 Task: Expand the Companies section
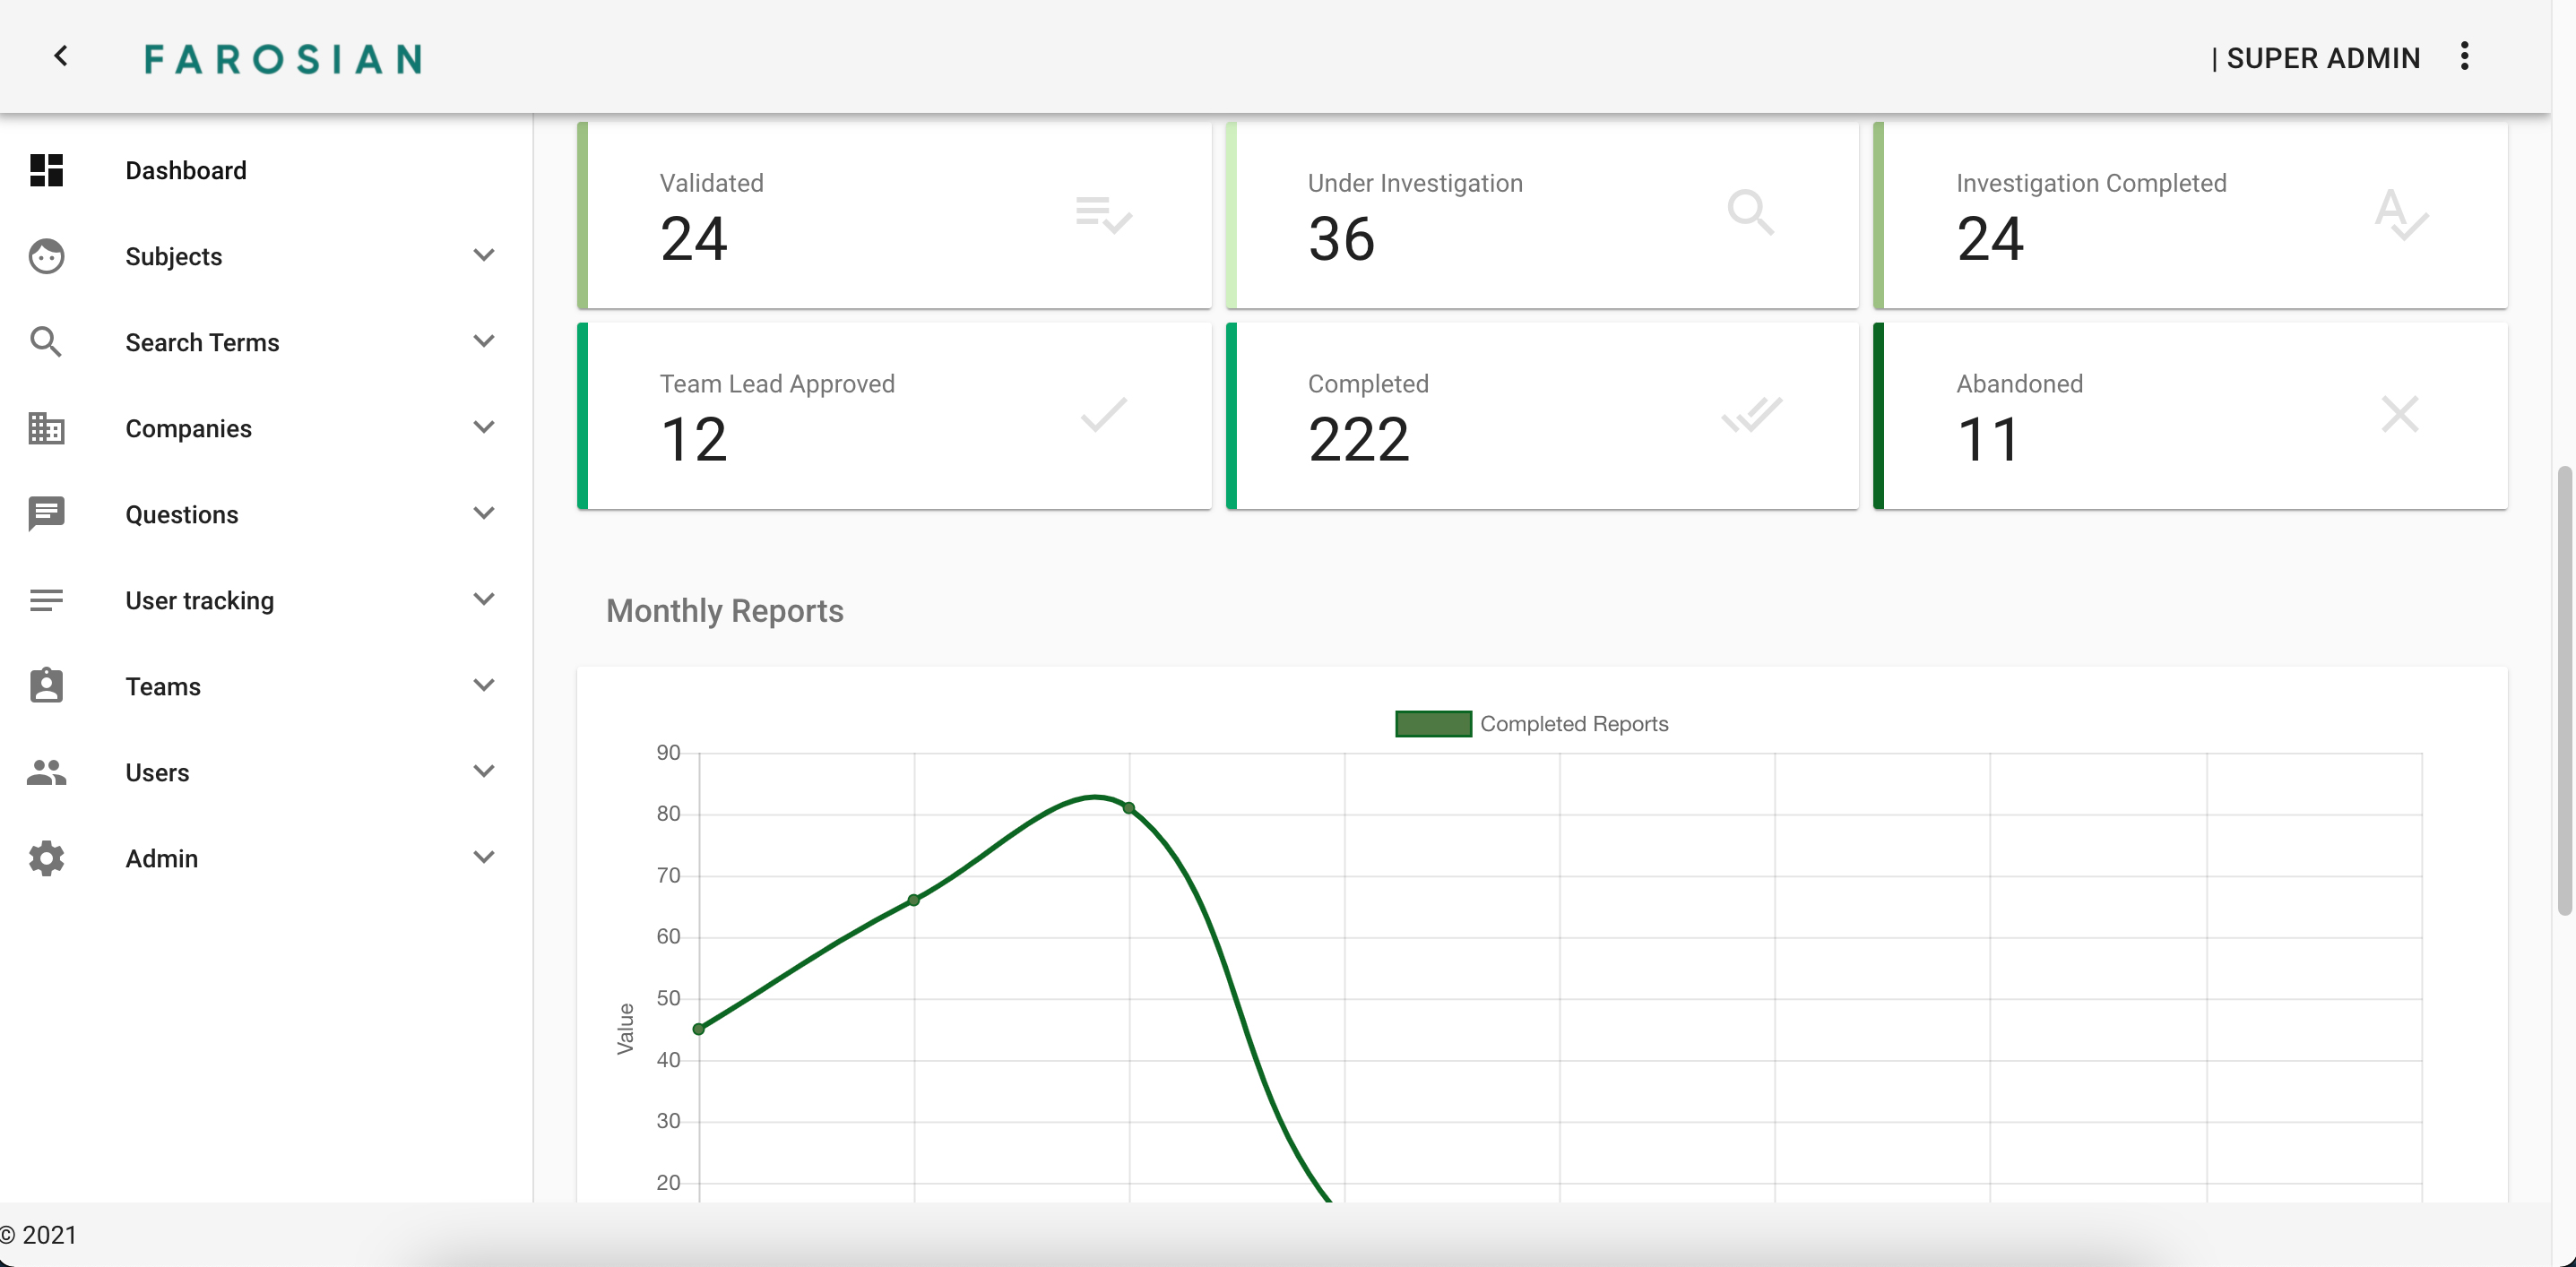[484, 428]
